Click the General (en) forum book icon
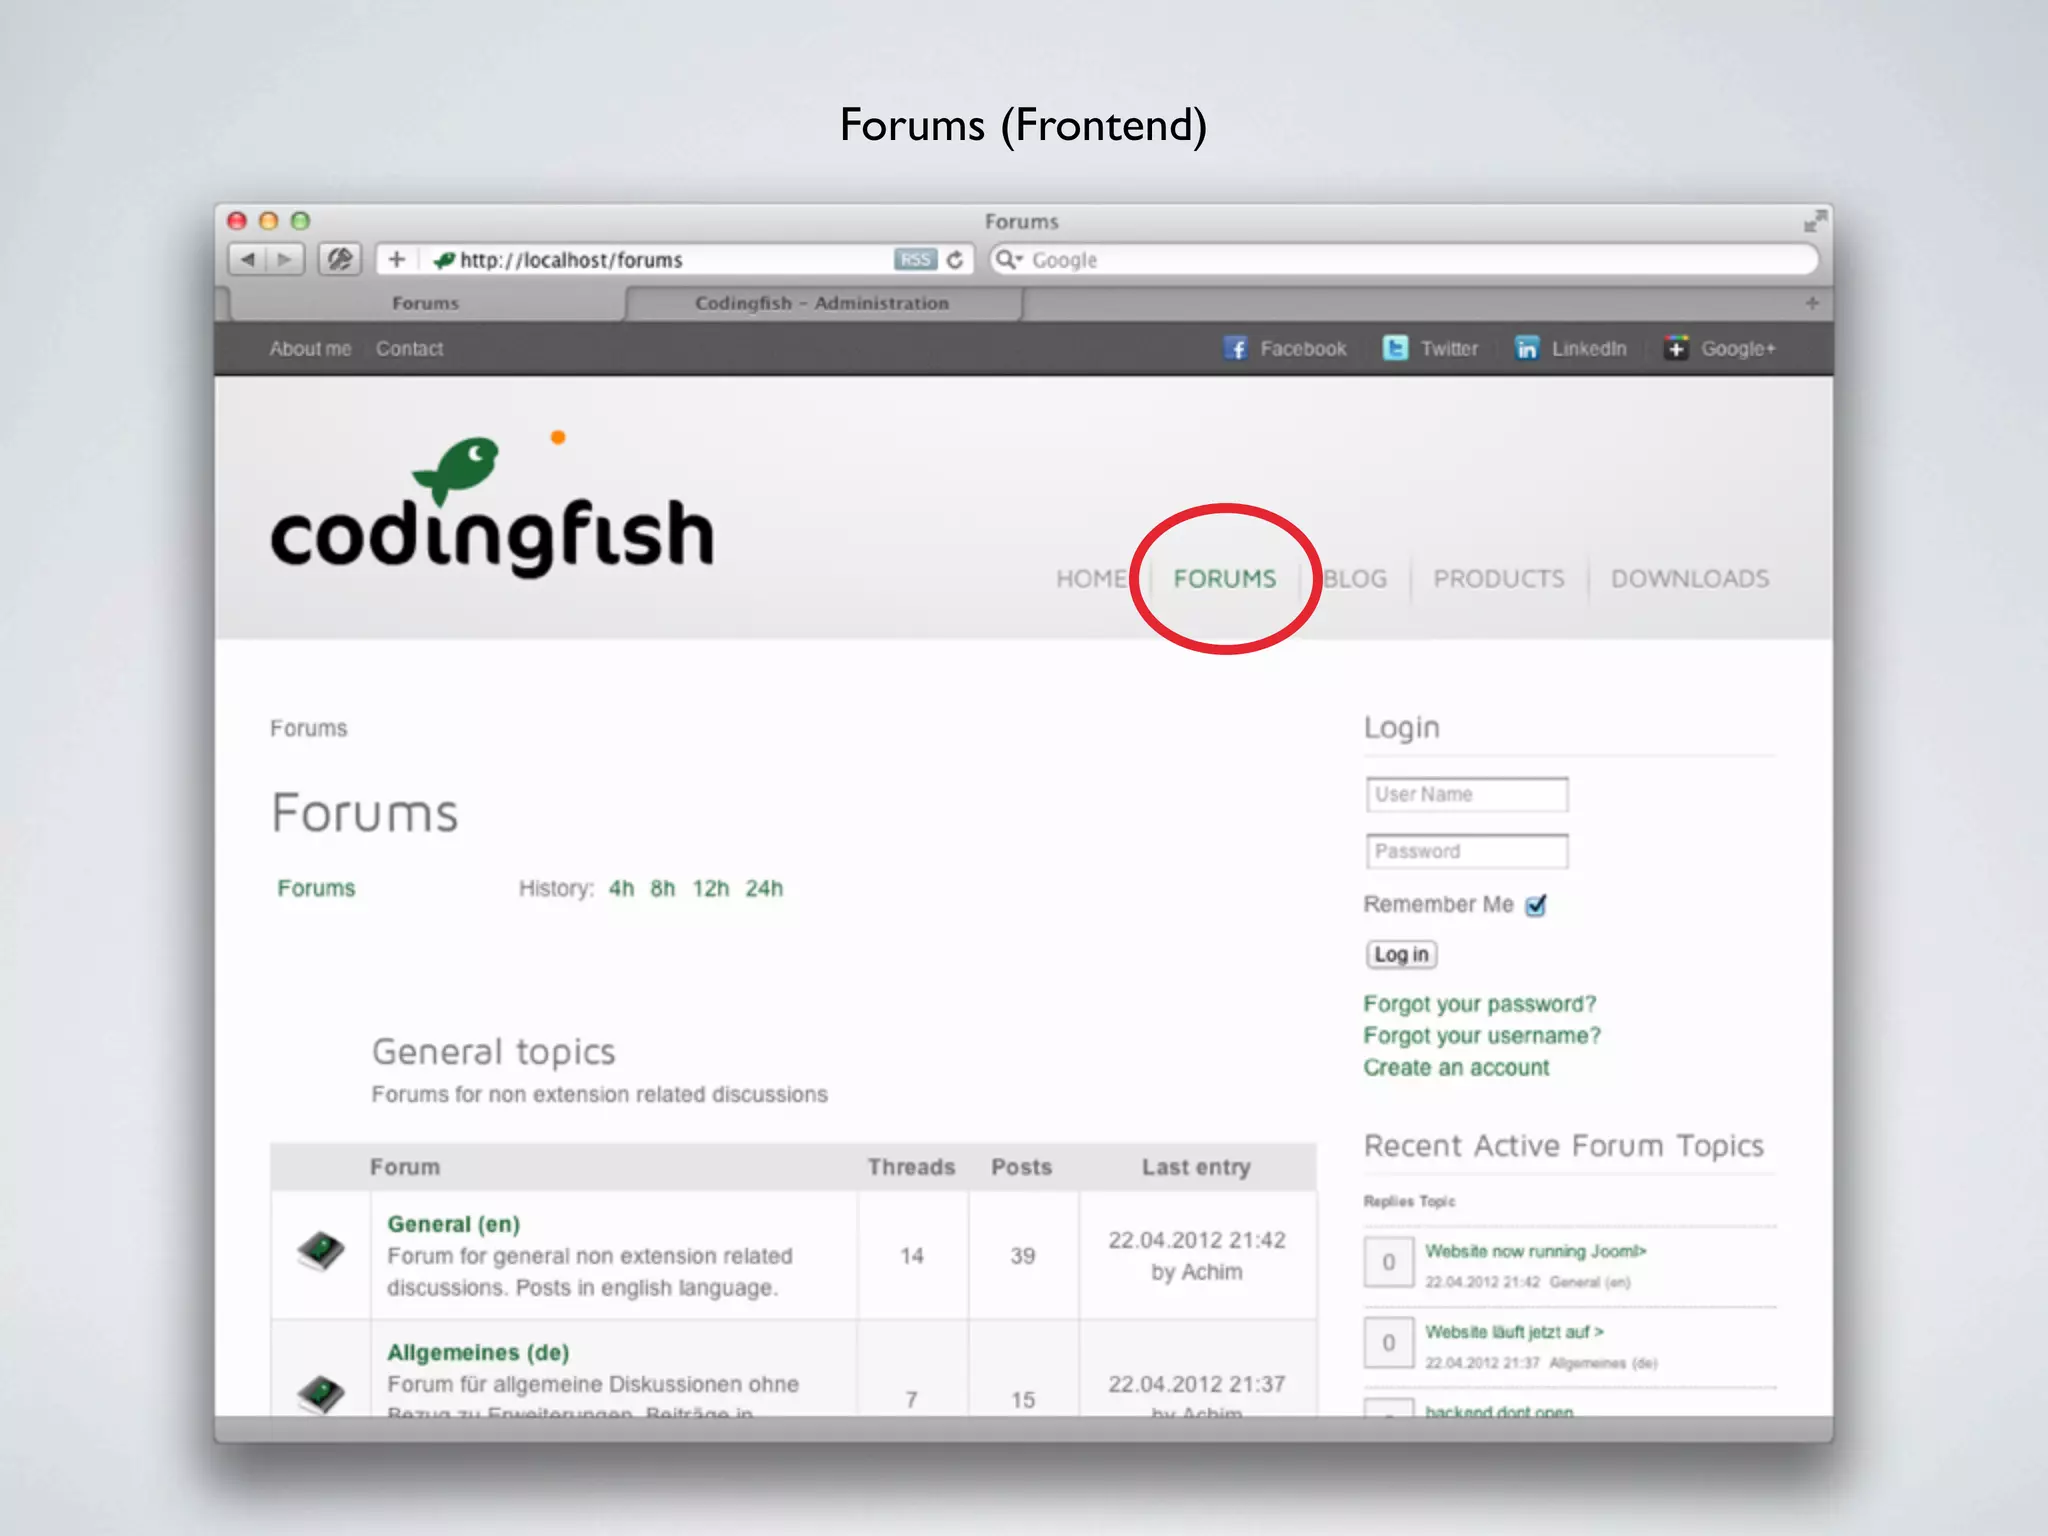The image size is (2048, 1536). [321, 1251]
